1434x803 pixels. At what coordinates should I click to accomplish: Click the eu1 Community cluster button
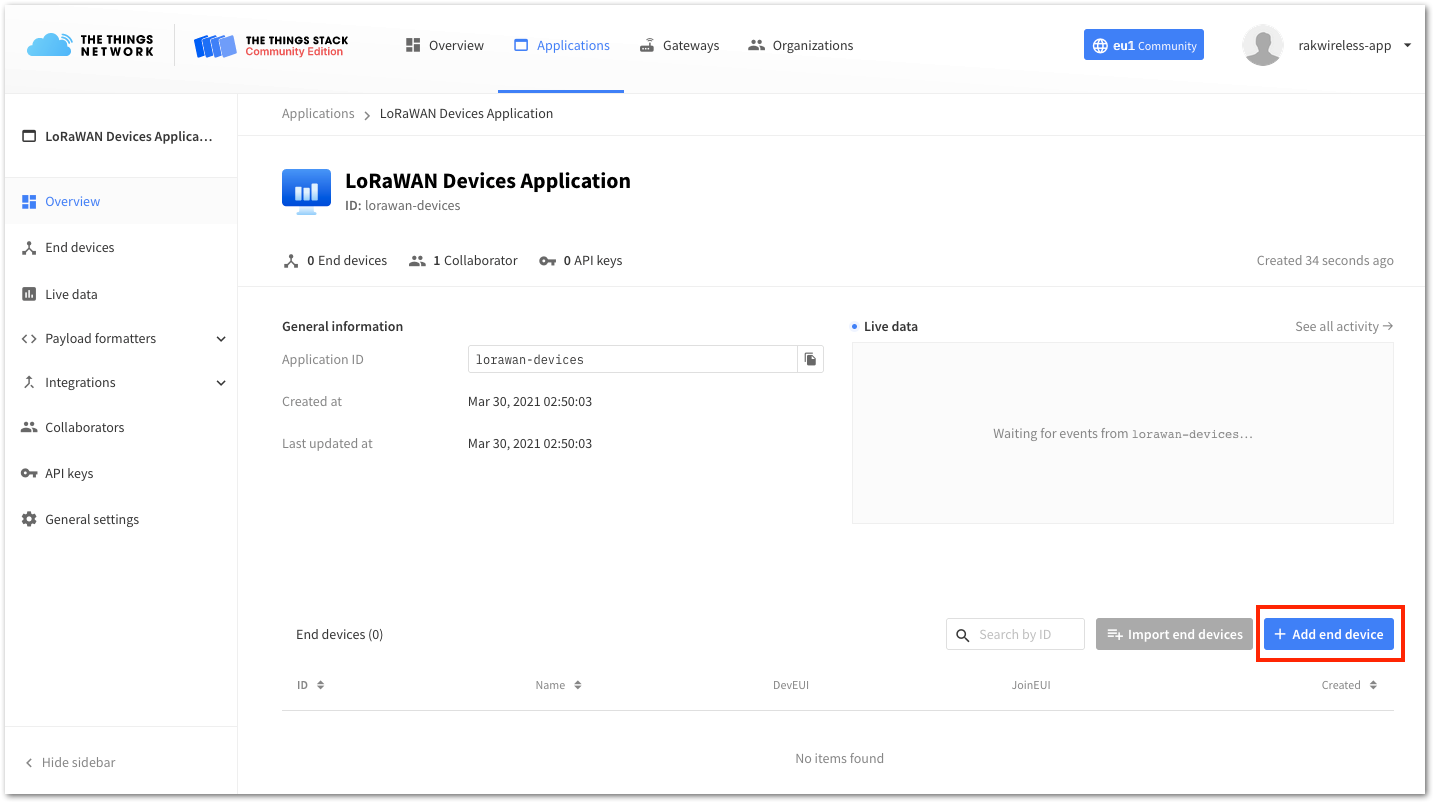[1144, 45]
